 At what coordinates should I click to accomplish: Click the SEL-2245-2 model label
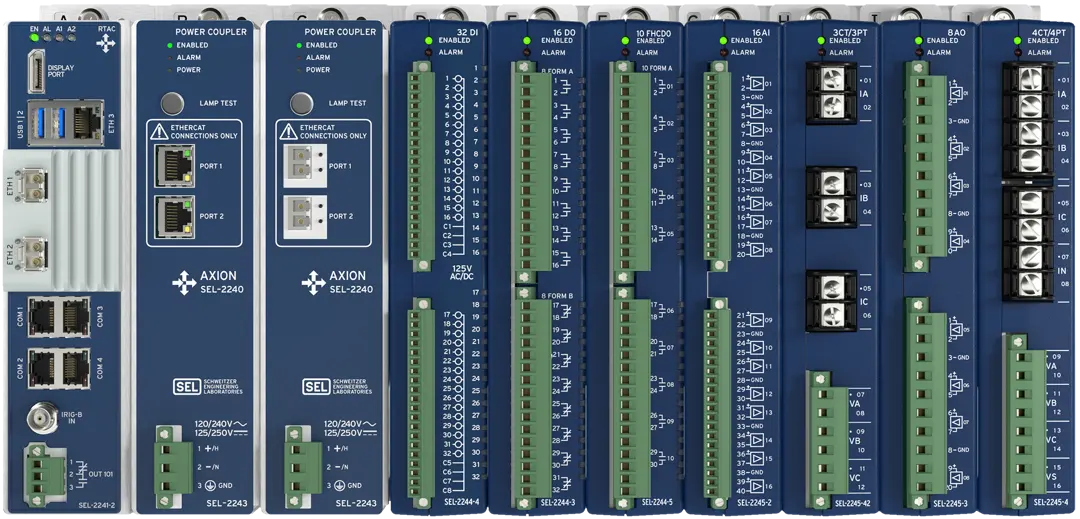point(756,503)
